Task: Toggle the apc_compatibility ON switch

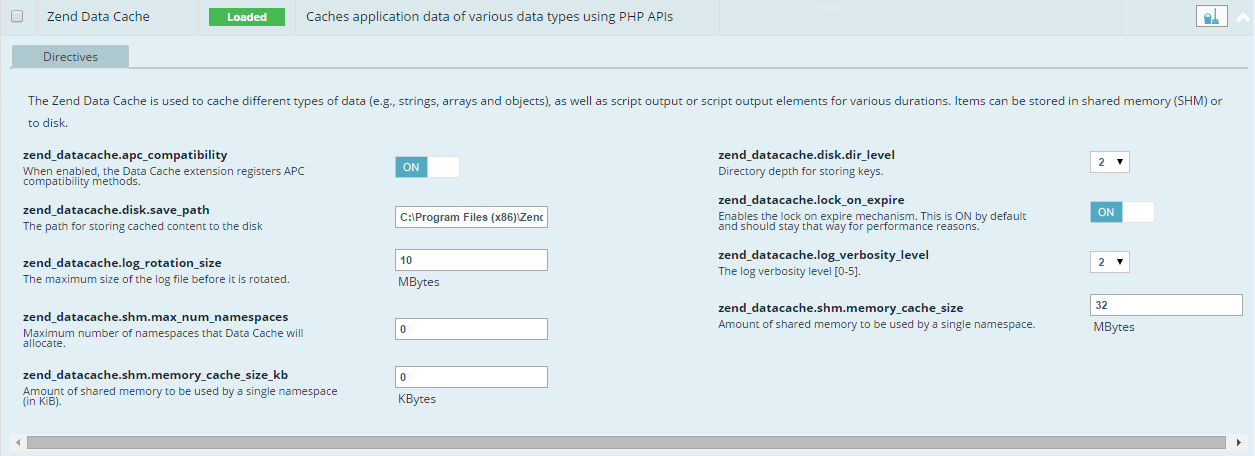Action: [x=427, y=167]
